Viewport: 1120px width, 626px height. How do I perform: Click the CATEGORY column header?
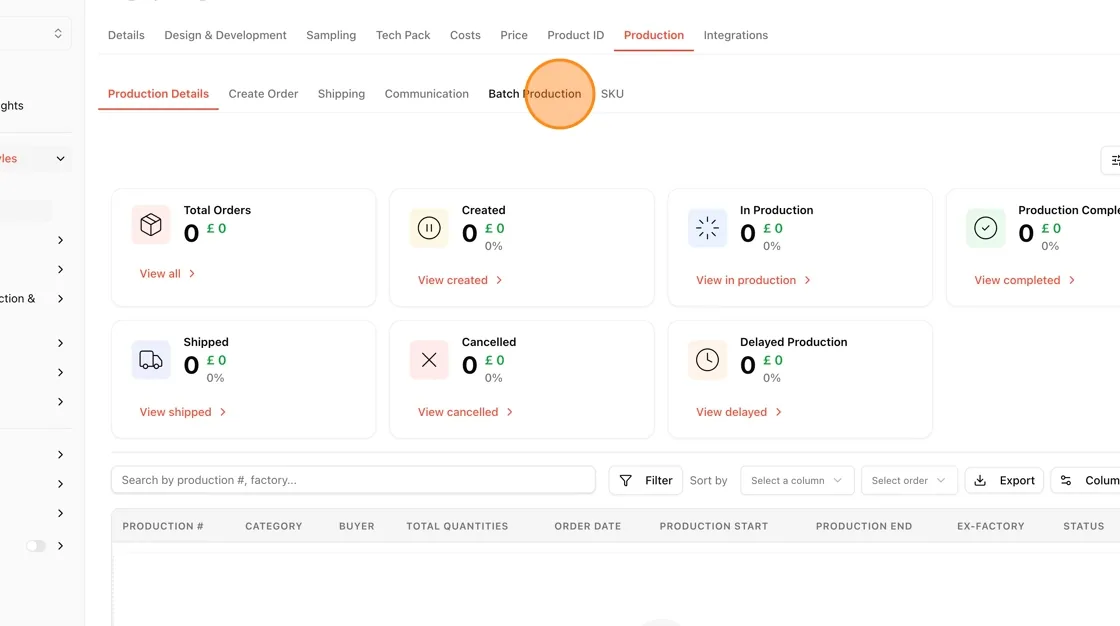tap(274, 526)
